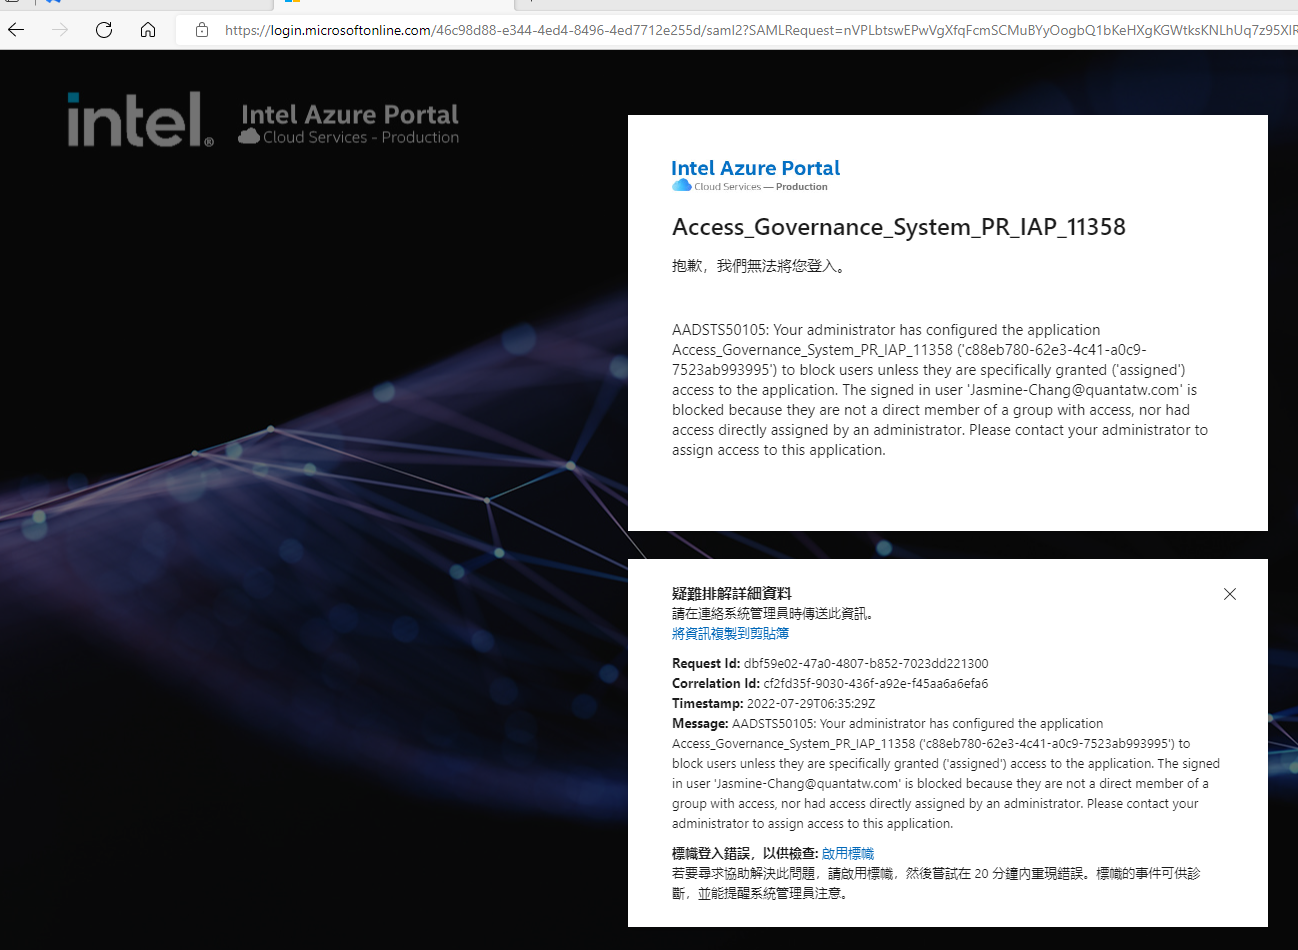This screenshot has width=1298, height=950.
Task: Open the browser home page
Action: pos(148,30)
